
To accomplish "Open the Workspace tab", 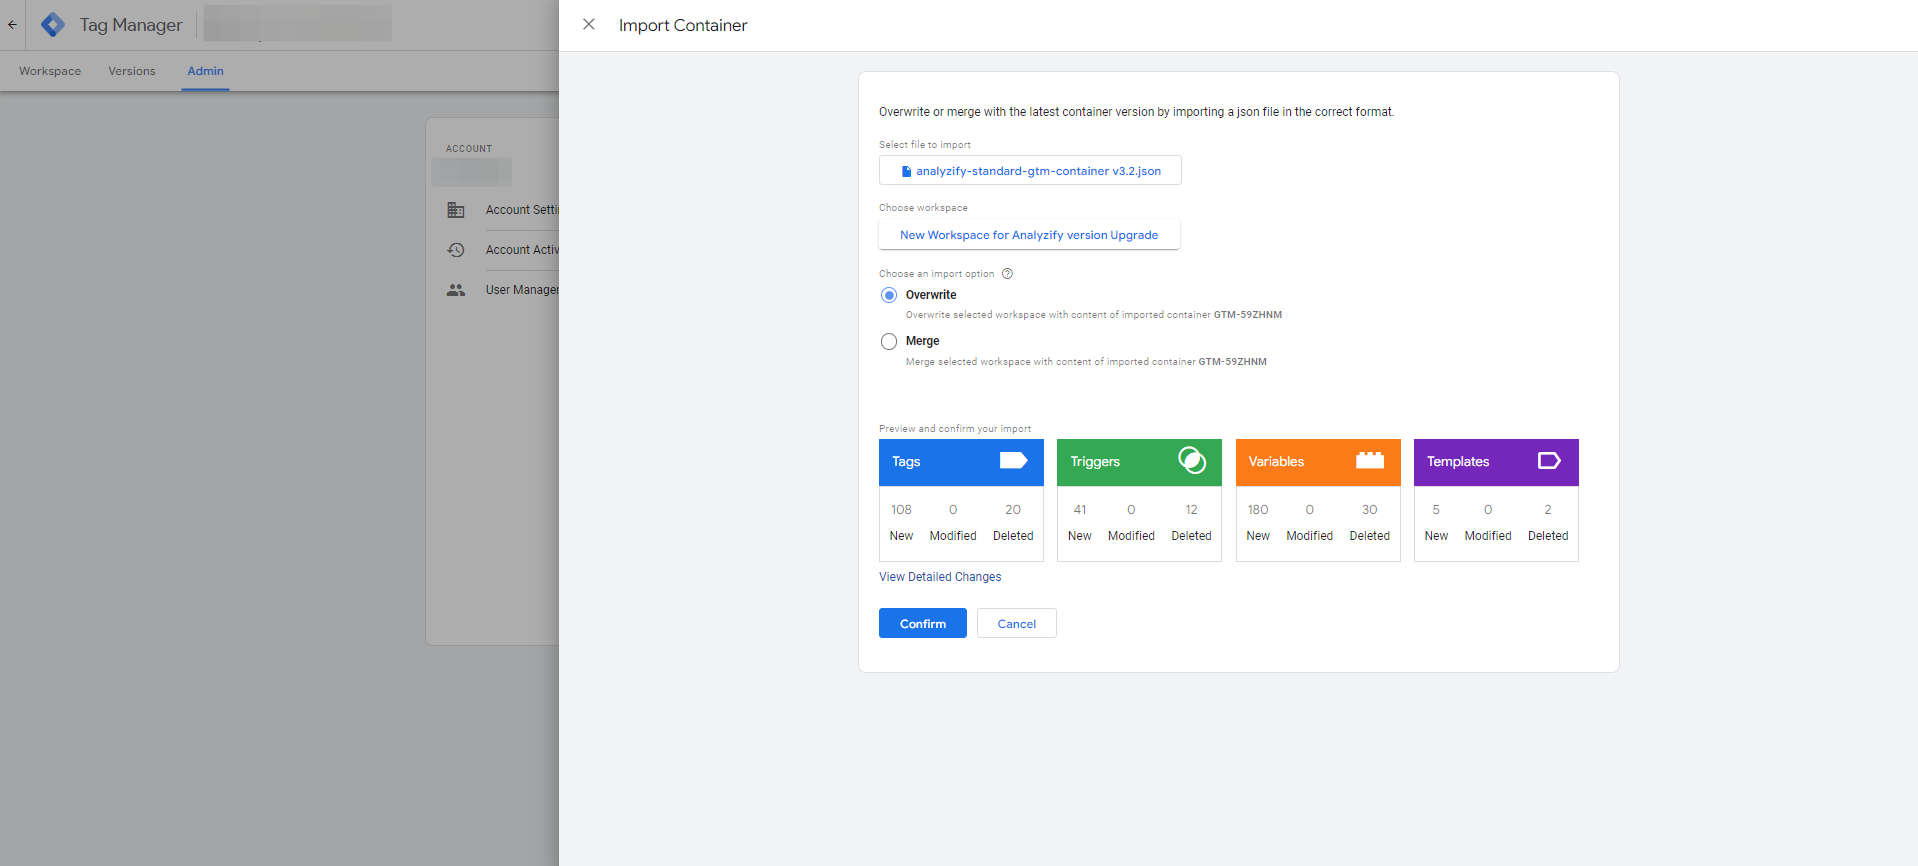I will (50, 71).
